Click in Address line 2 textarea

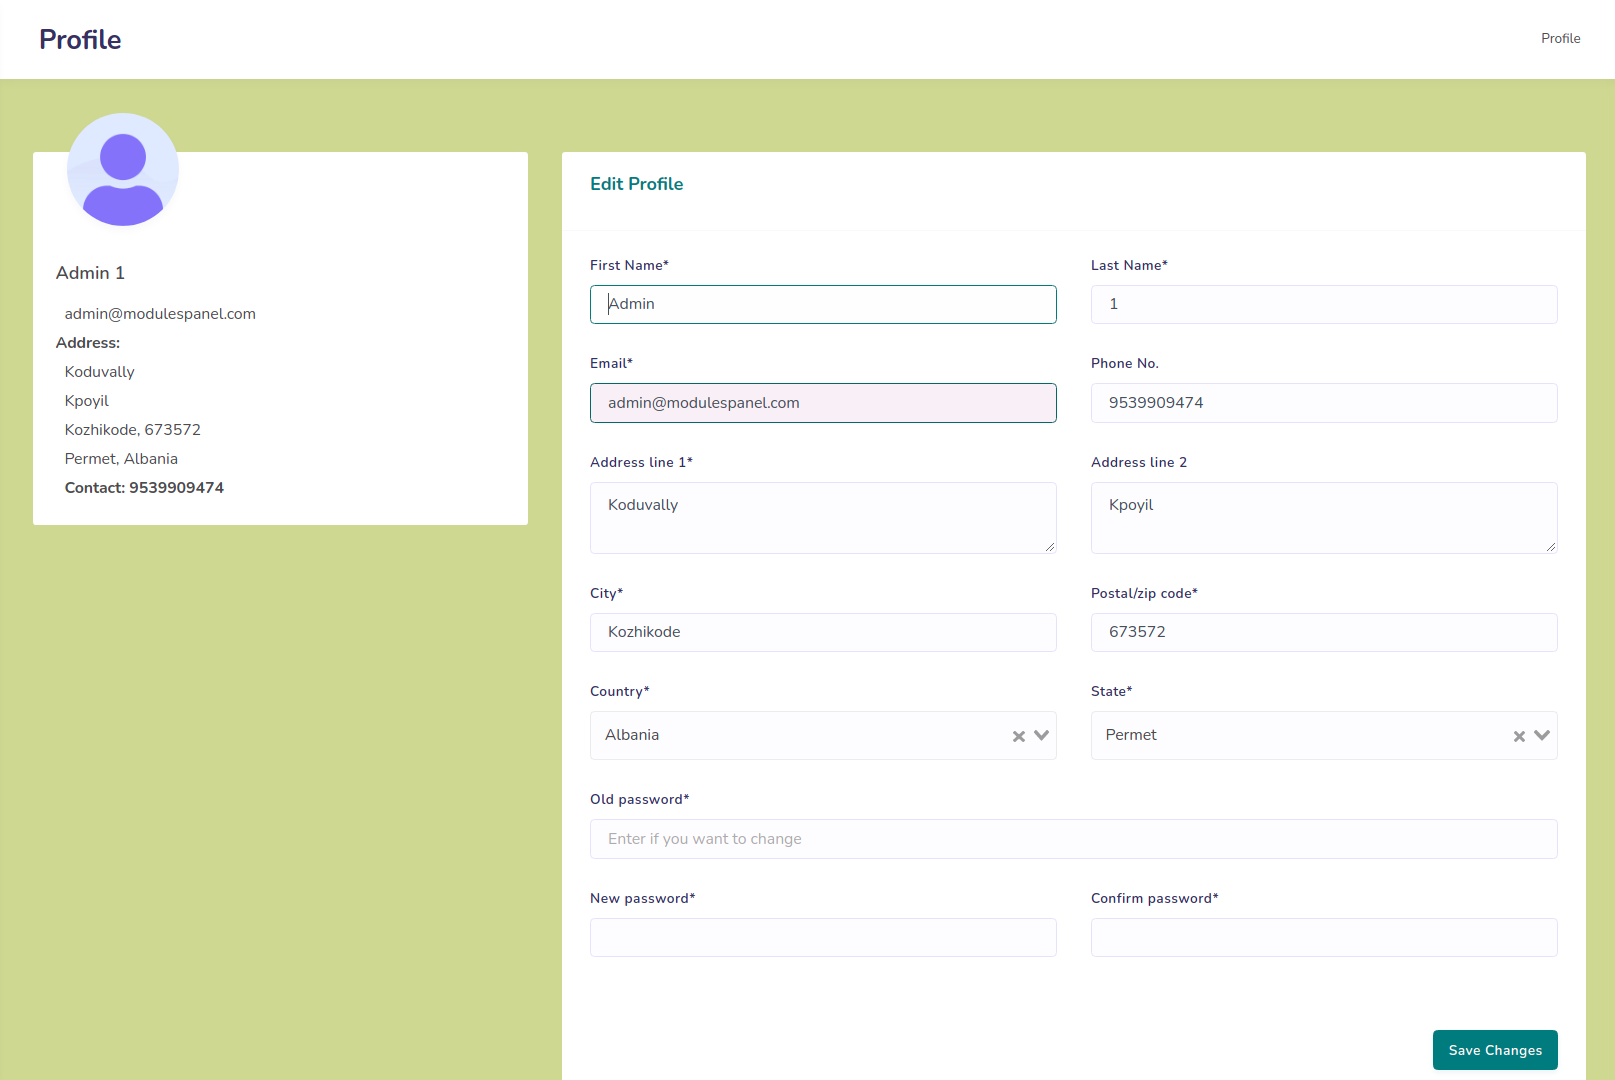tap(1323, 517)
